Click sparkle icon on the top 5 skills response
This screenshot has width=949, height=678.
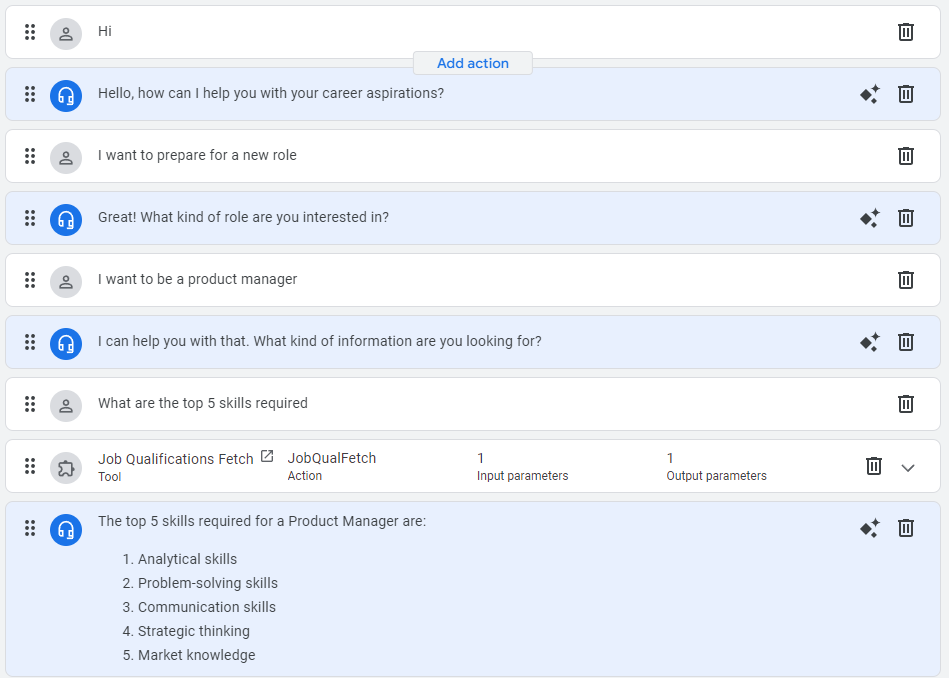(x=870, y=528)
